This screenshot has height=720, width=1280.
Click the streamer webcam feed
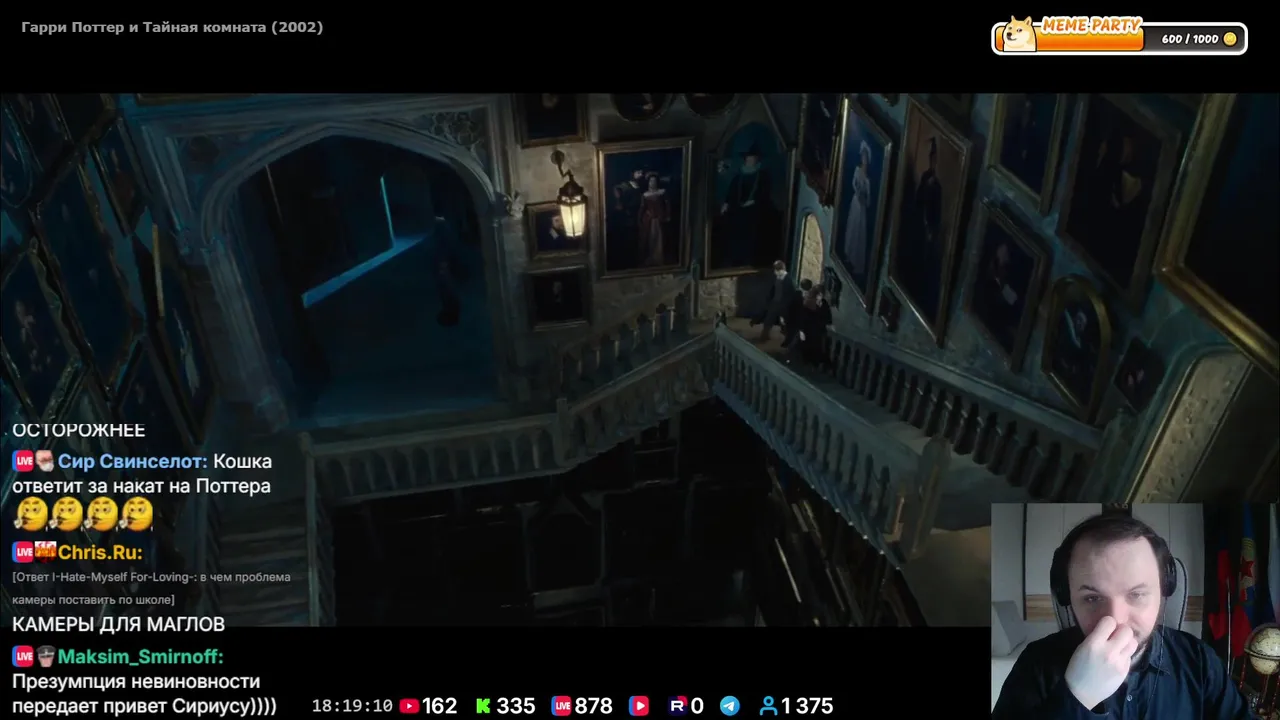point(1135,611)
